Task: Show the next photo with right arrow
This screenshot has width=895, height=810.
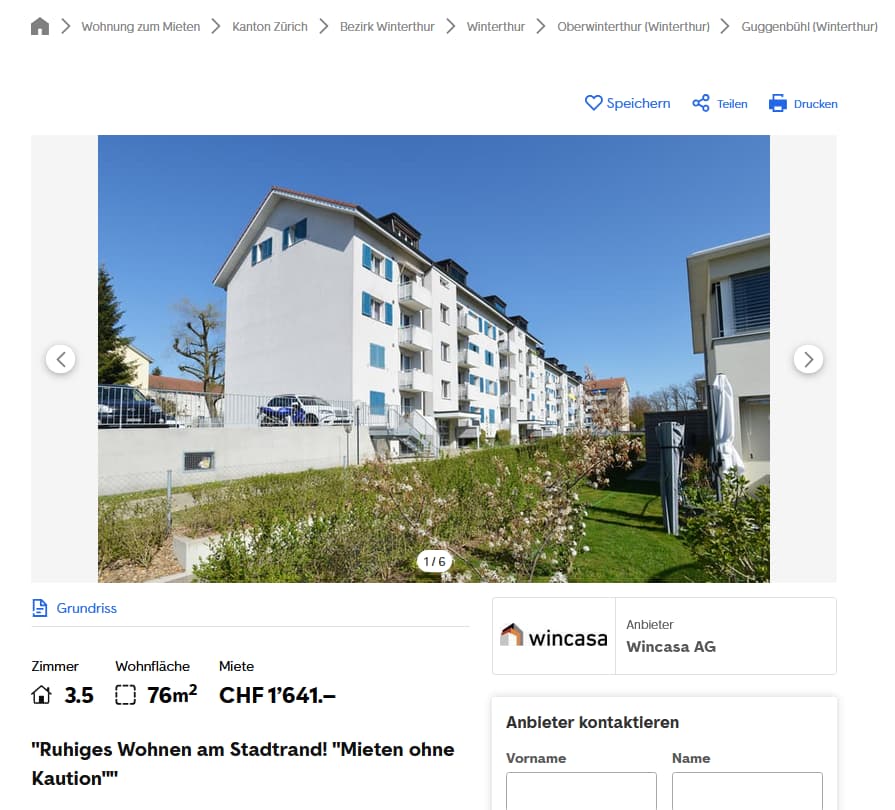Action: pyautogui.click(x=808, y=359)
